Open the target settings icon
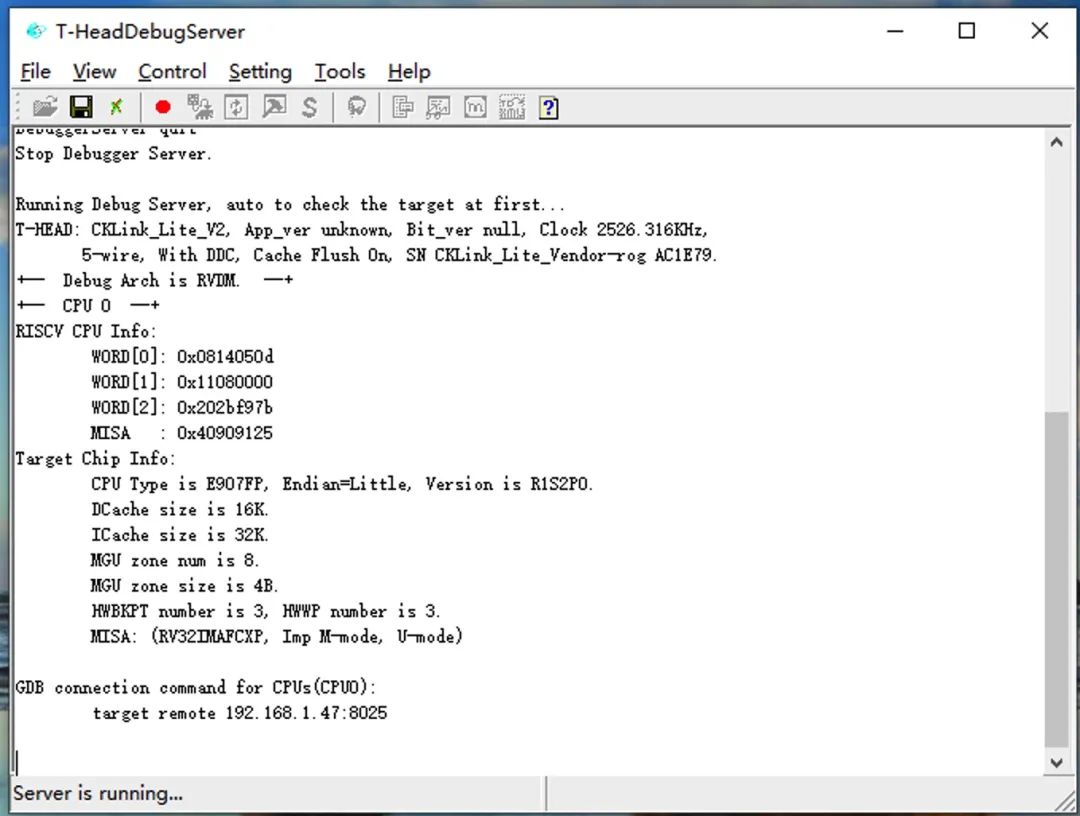The width and height of the screenshot is (1080, 816). pos(199,106)
